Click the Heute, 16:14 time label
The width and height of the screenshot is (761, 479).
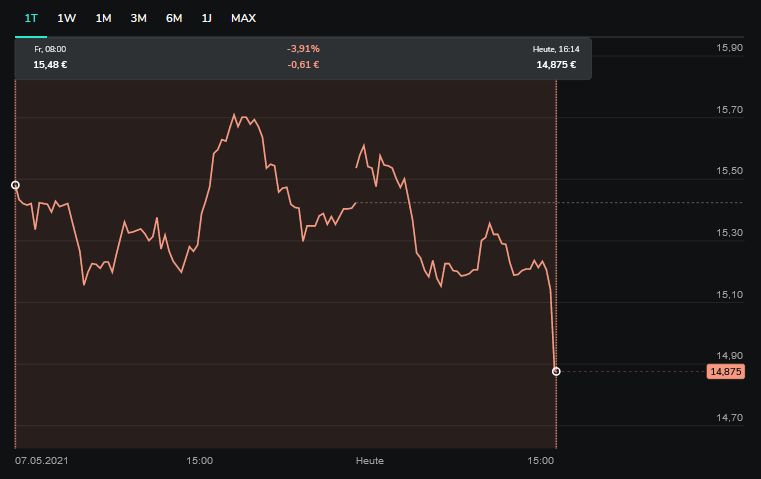(556, 48)
